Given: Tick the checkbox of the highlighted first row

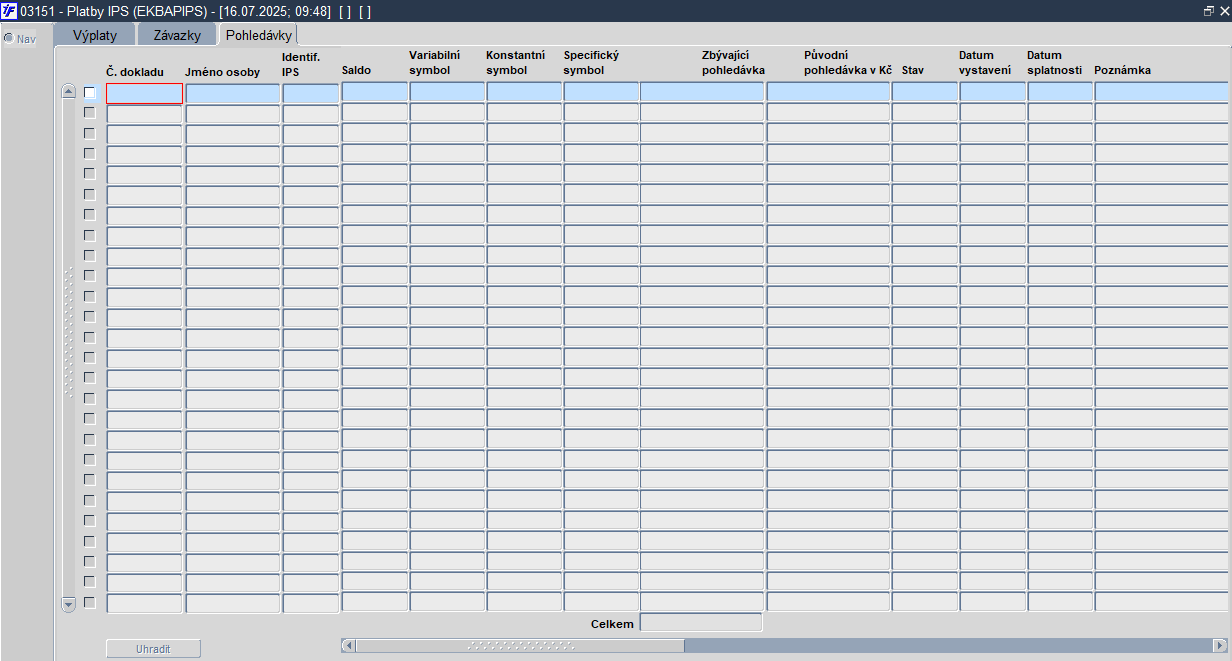Looking at the screenshot, I should (x=89, y=92).
